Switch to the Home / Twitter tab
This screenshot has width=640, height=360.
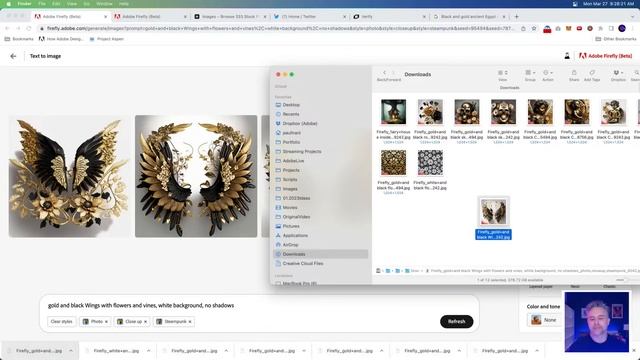310,17
